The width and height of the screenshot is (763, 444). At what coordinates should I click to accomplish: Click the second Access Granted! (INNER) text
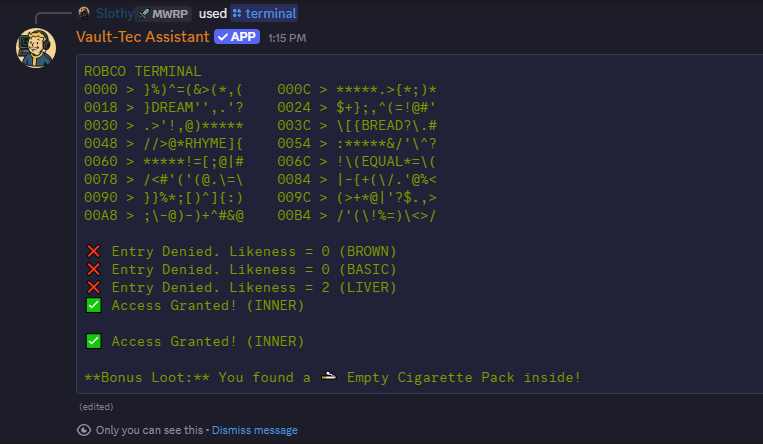click(208, 342)
